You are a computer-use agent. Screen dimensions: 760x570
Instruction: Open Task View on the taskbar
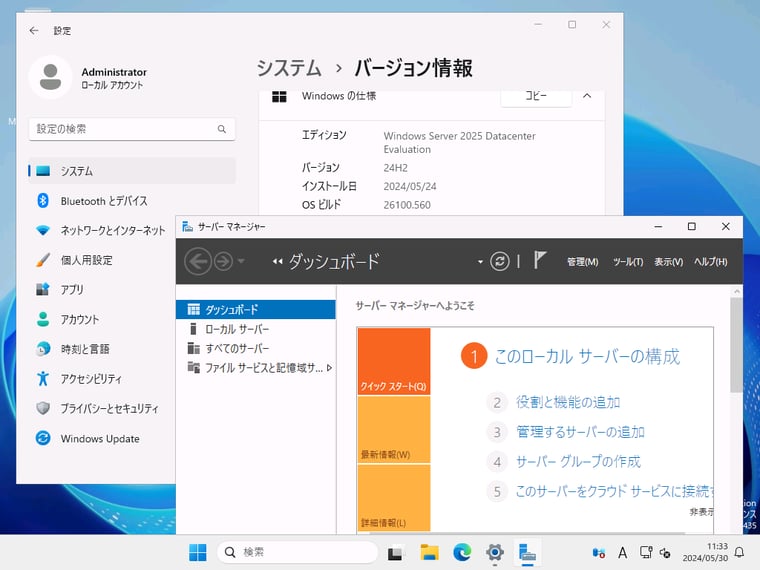coord(396,553)
